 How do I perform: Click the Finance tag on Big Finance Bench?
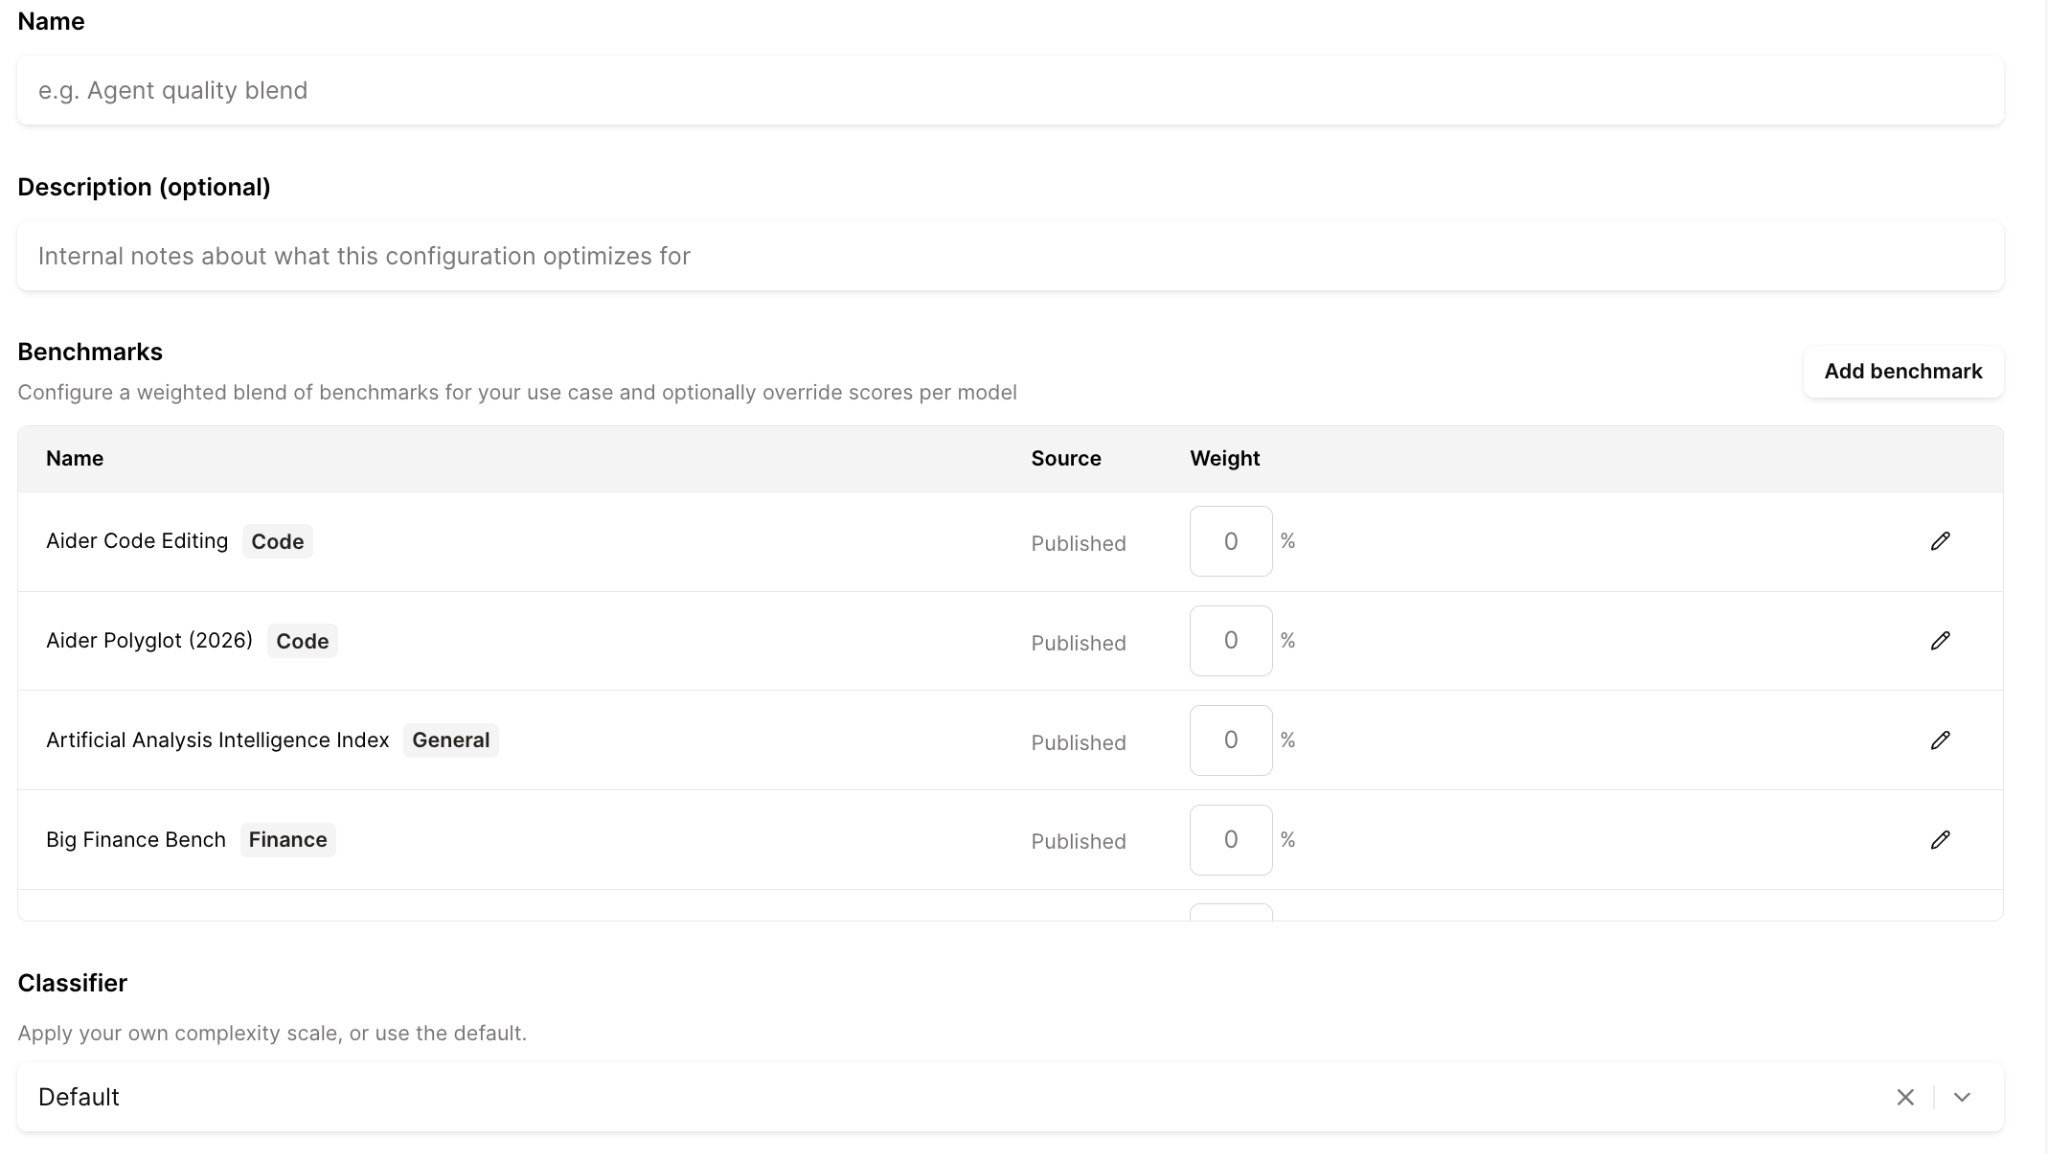288,840
